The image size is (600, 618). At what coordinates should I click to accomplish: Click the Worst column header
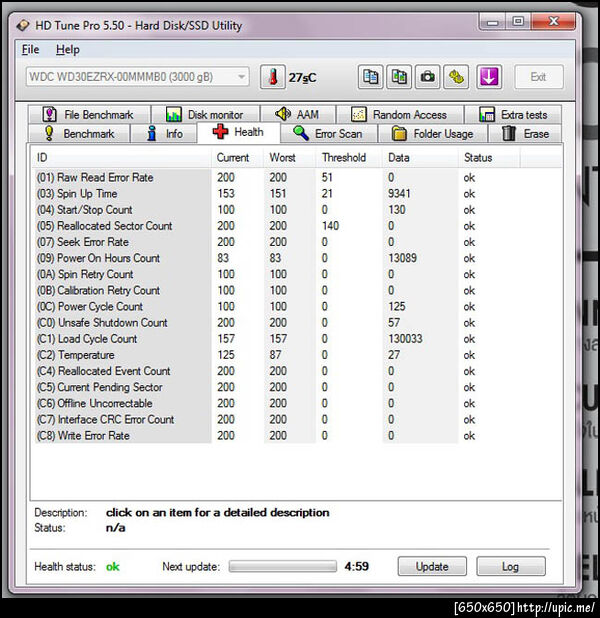(290, 158)
